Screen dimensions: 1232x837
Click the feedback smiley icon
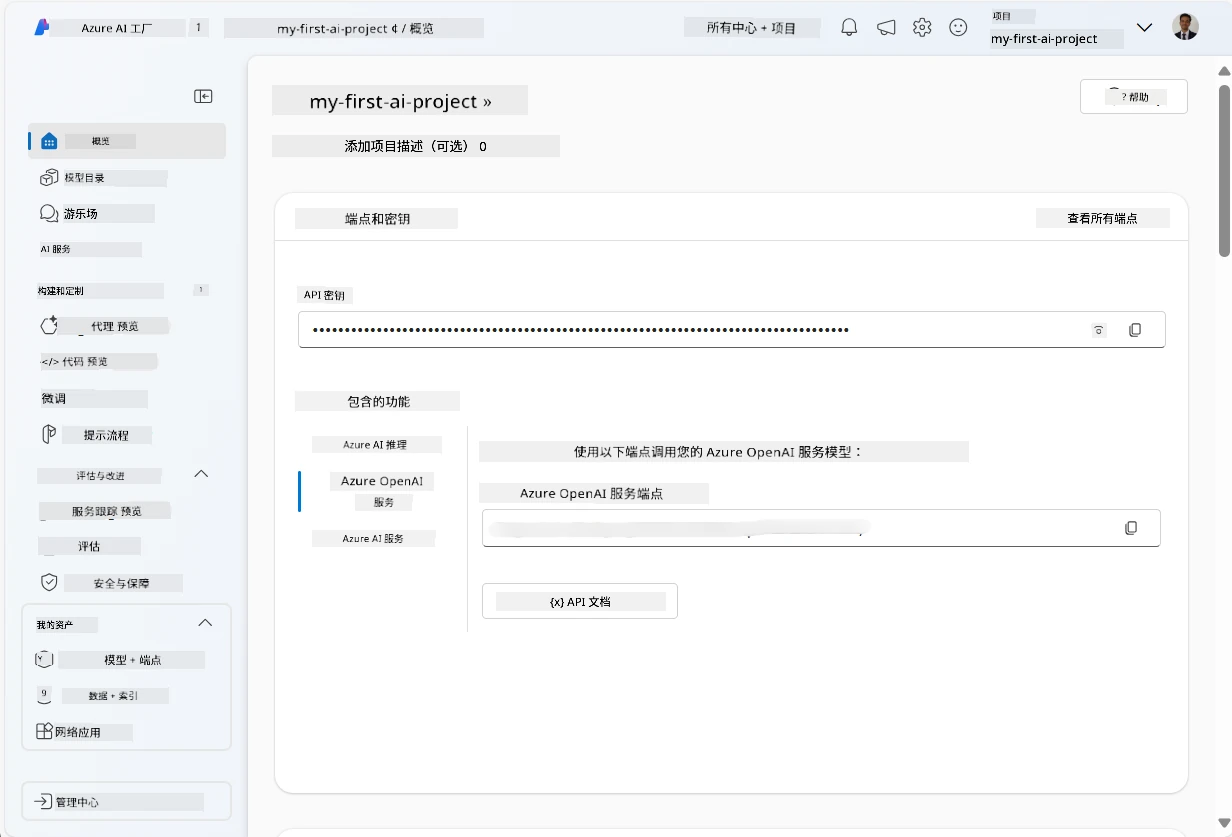point(958,28)
